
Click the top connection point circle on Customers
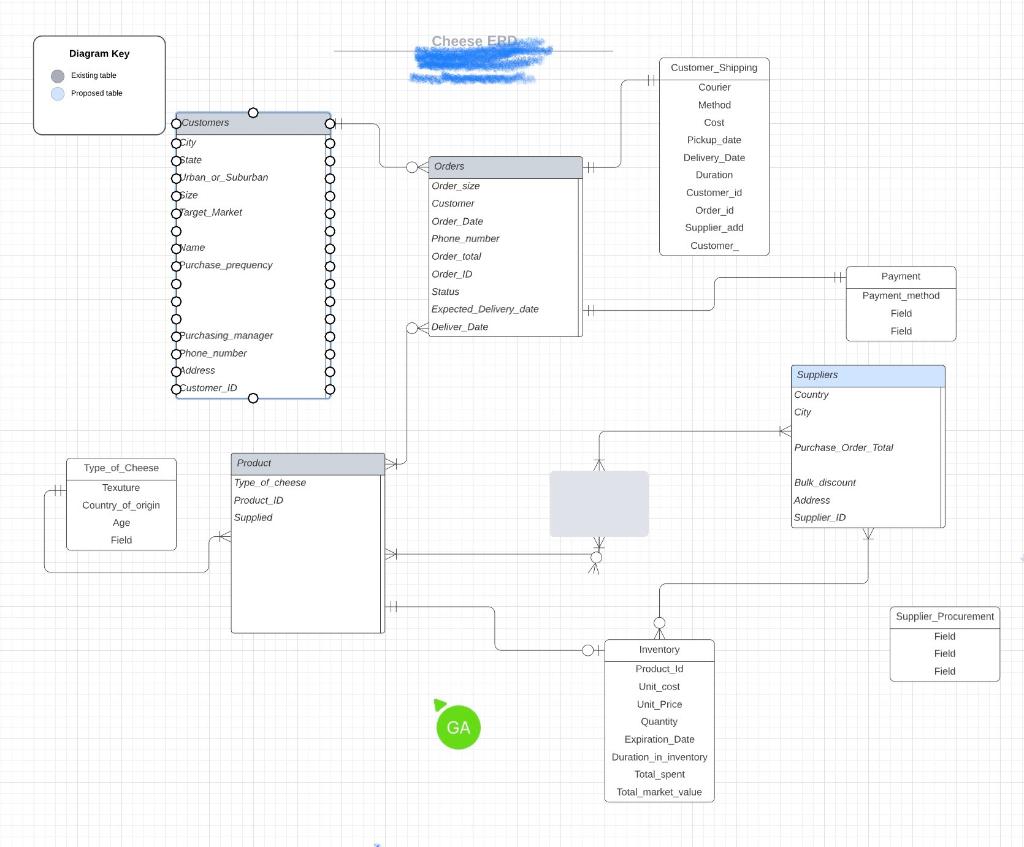tap(253, 113)
